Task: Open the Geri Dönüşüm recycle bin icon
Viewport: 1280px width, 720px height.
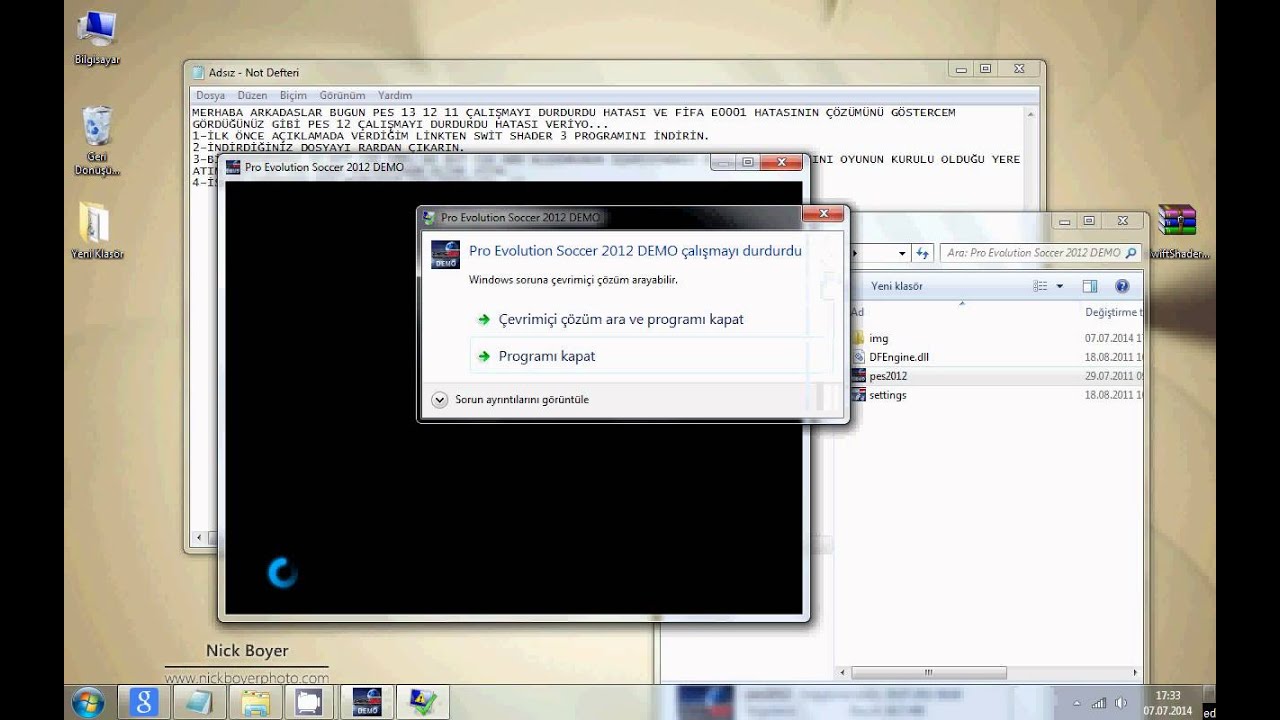Action: click(x=97, y=140)
